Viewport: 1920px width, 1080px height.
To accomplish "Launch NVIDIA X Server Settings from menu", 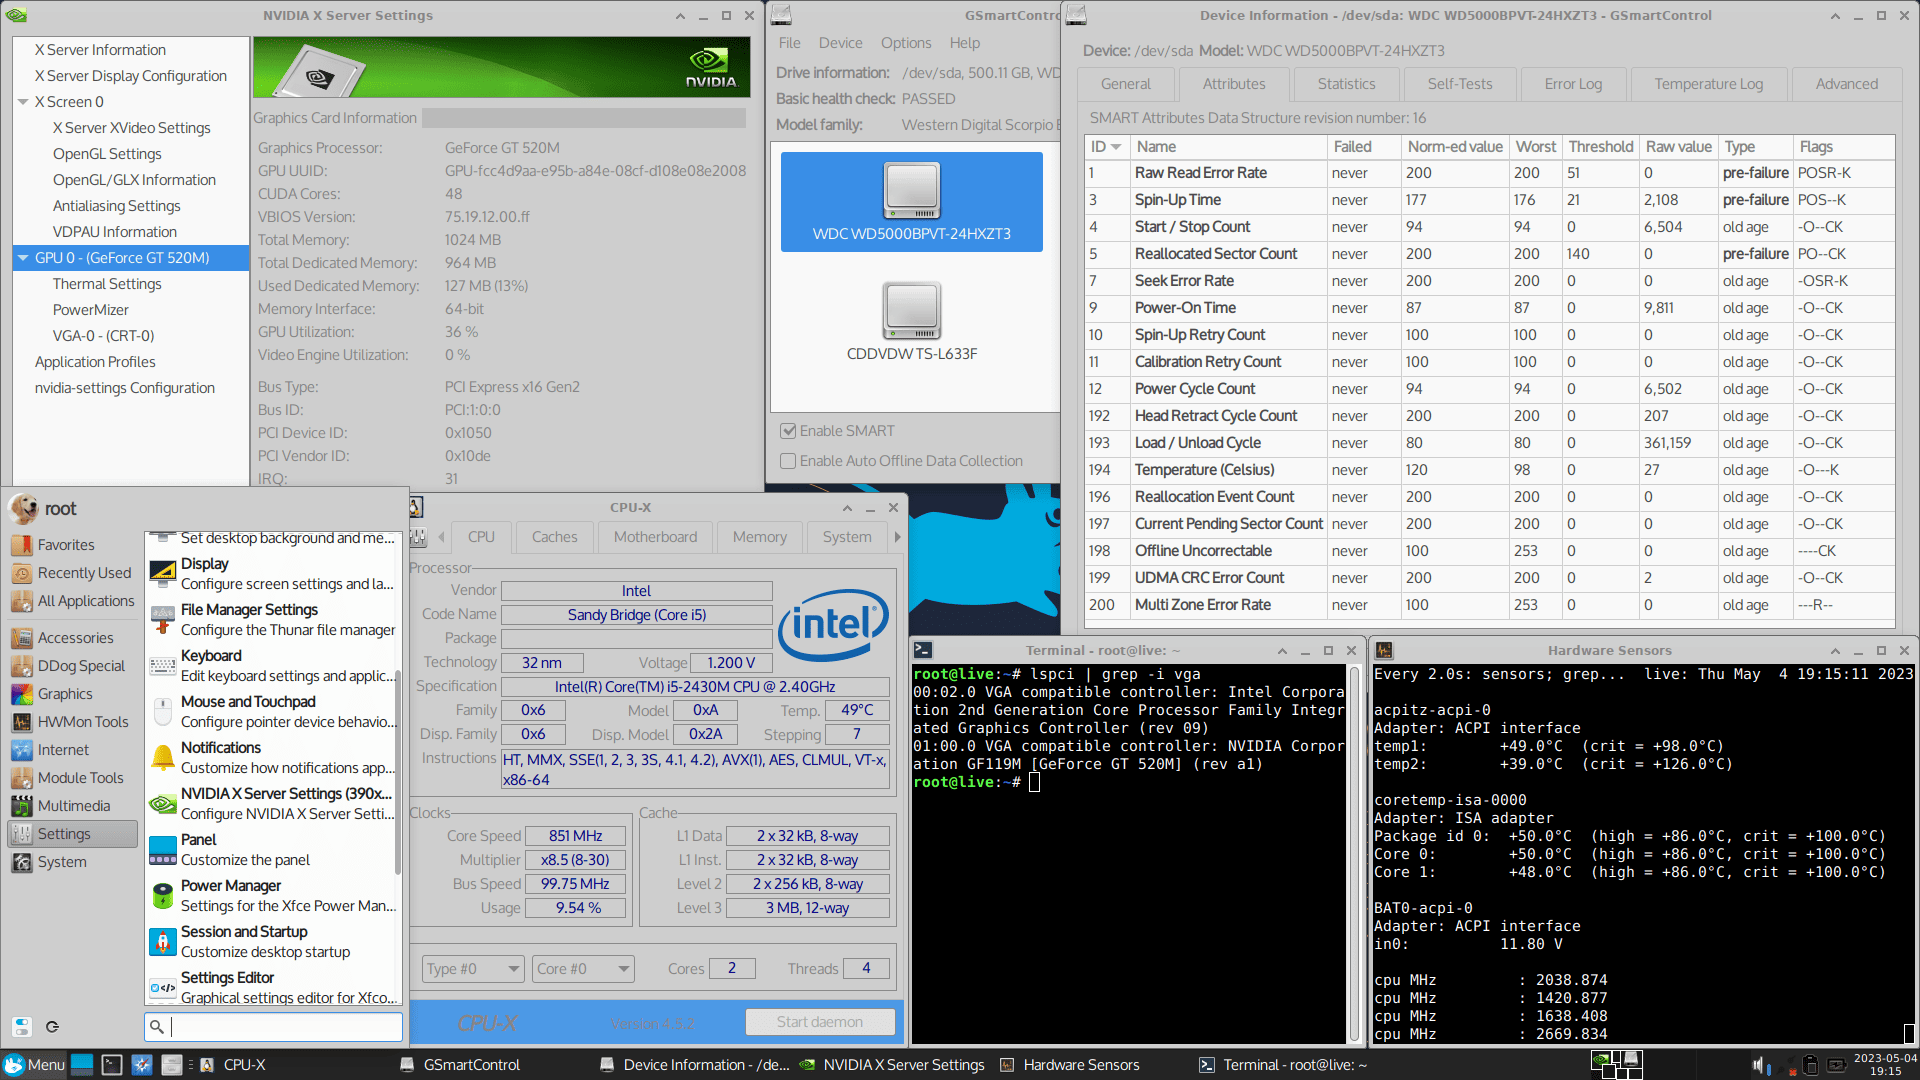I will (x=272, y=804).
